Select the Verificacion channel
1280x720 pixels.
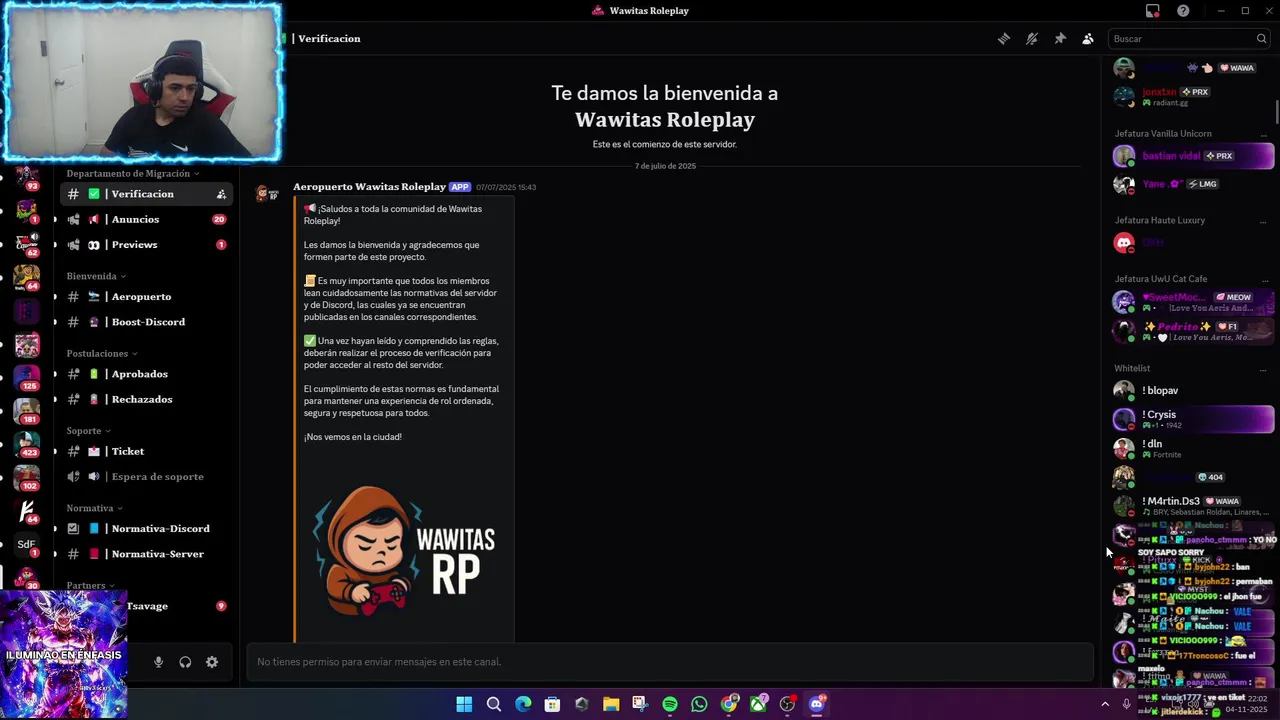click(x=148, y=194)
